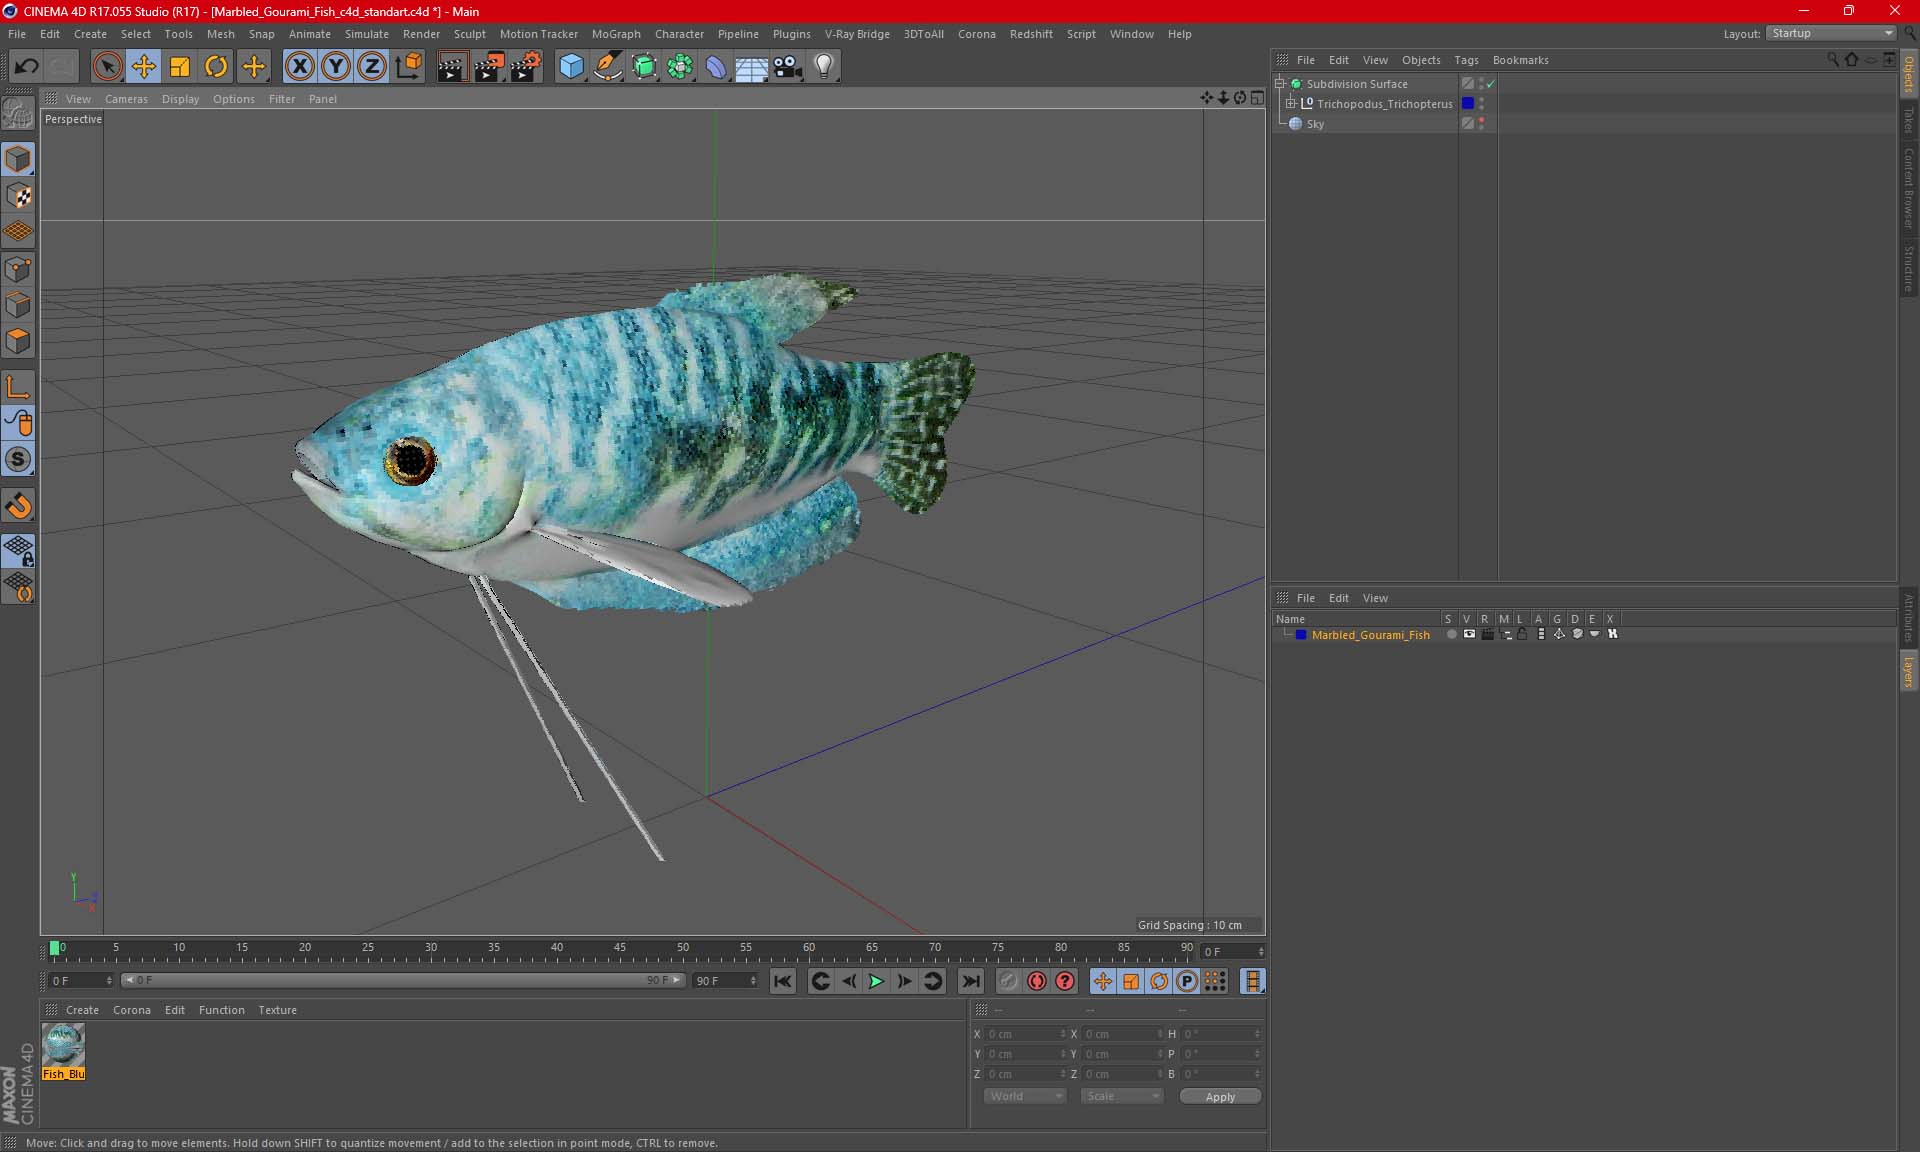Select the spline Pen tool
1920x1152 pixels.
pyautogui.click(x=607, y=67)
